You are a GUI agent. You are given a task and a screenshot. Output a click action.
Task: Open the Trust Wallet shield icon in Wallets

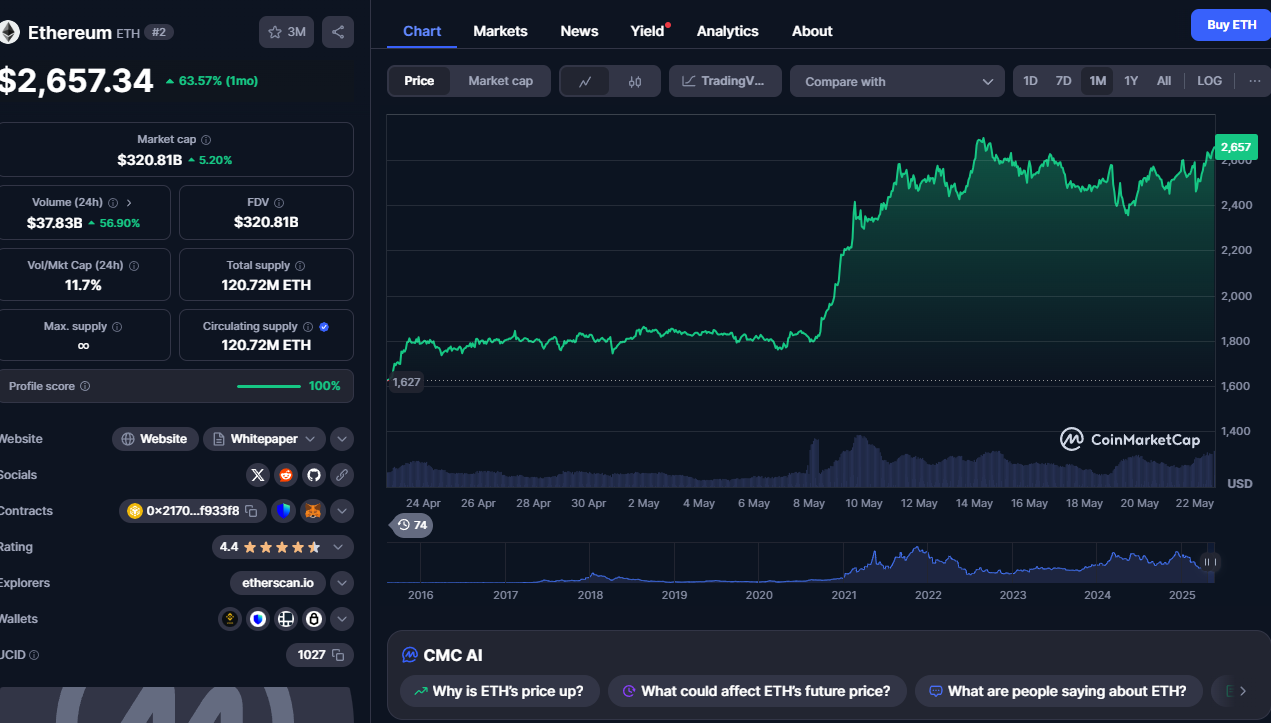coord(258,619)
